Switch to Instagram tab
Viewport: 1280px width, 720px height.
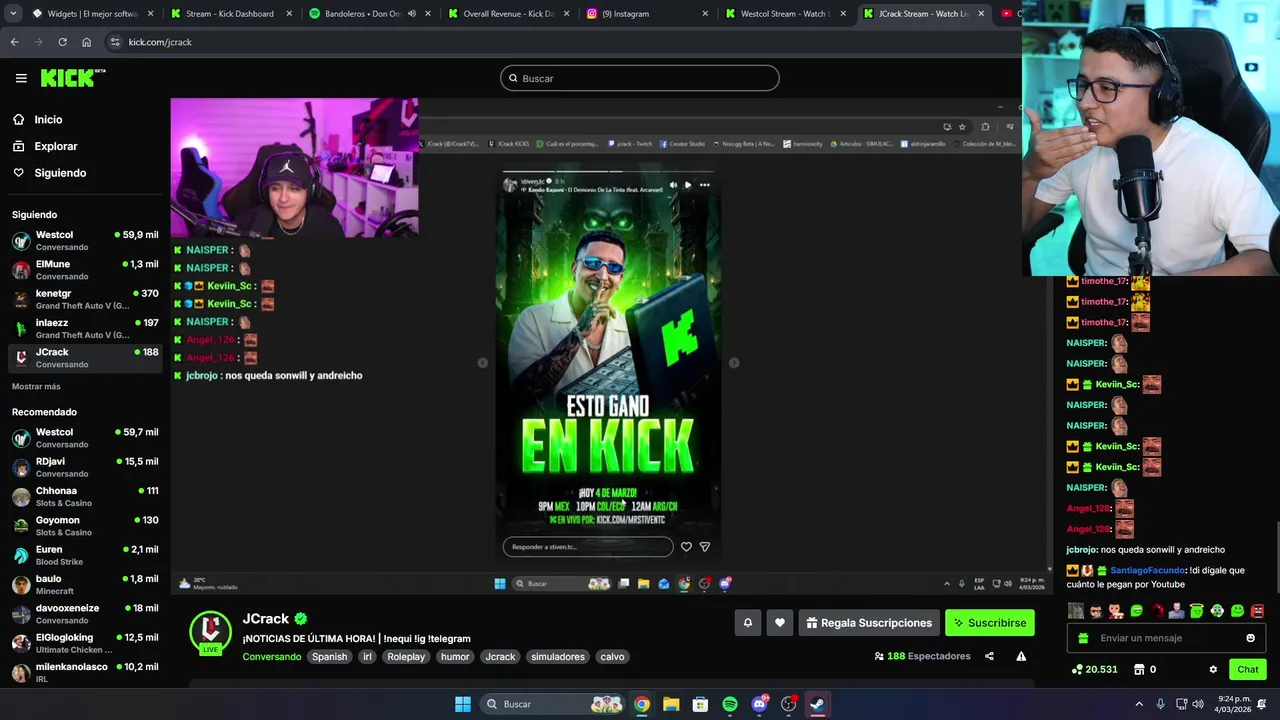[x=646, y=14]
